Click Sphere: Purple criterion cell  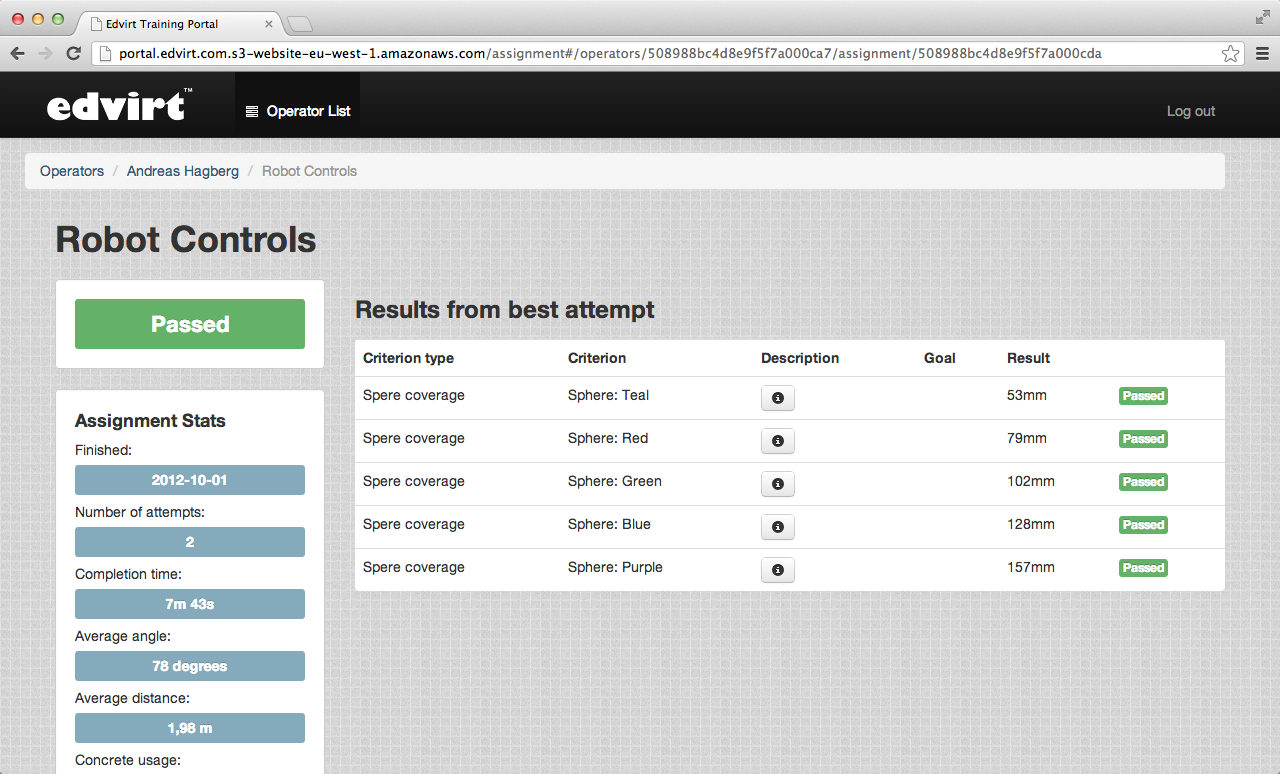615,567
